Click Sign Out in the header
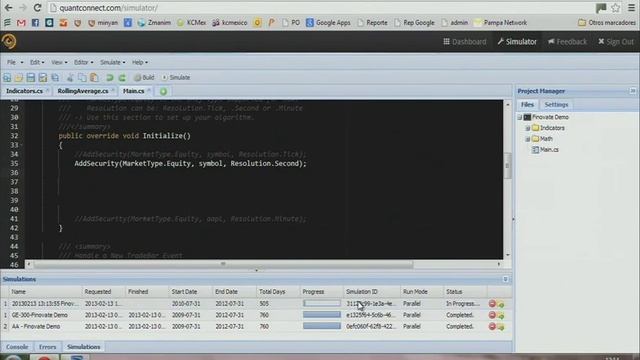640x360 pixels. click(x=616, y=42)
